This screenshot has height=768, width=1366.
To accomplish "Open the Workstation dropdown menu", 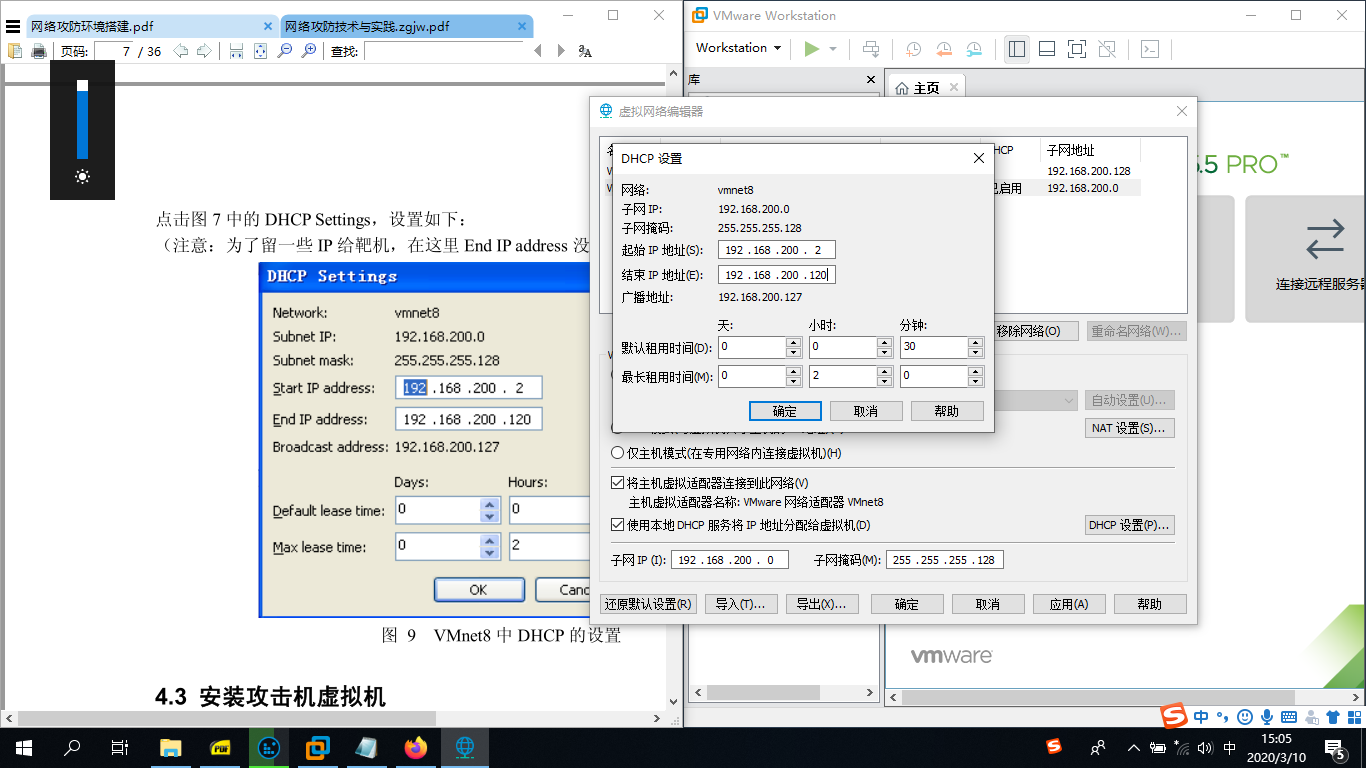I will click(737, 48).
